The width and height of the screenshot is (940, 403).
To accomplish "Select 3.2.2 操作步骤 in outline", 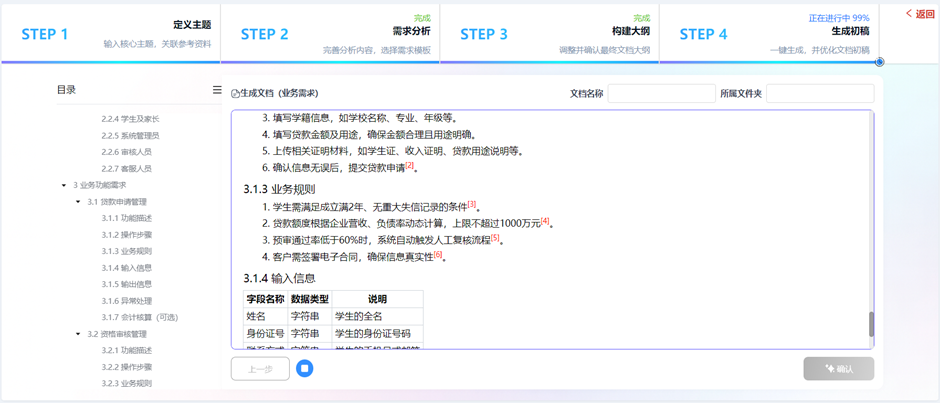I will click(x=126, y=367).
